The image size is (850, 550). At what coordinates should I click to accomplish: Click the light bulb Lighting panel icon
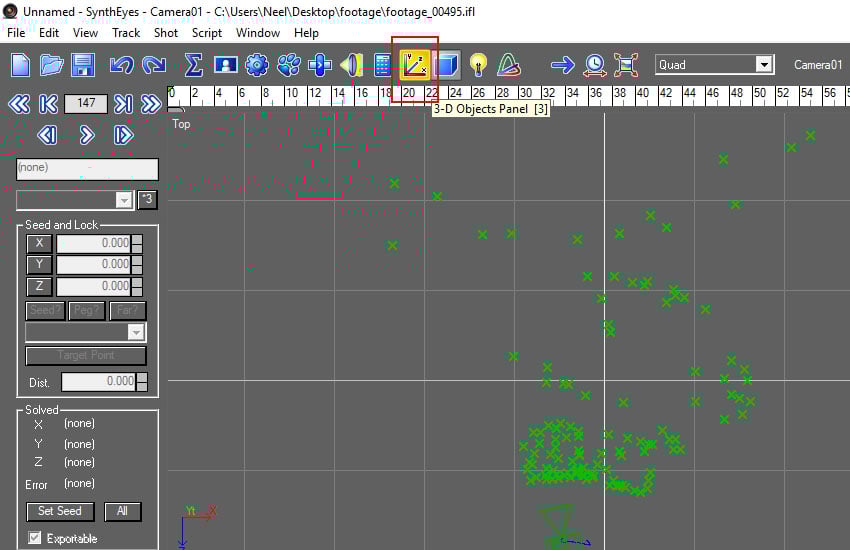(478, 65)
